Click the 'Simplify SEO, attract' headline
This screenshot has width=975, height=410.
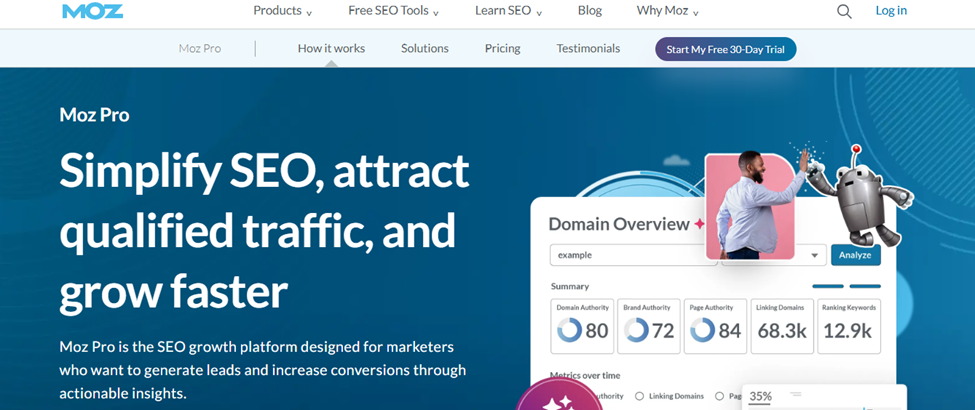tap(264, 171)
